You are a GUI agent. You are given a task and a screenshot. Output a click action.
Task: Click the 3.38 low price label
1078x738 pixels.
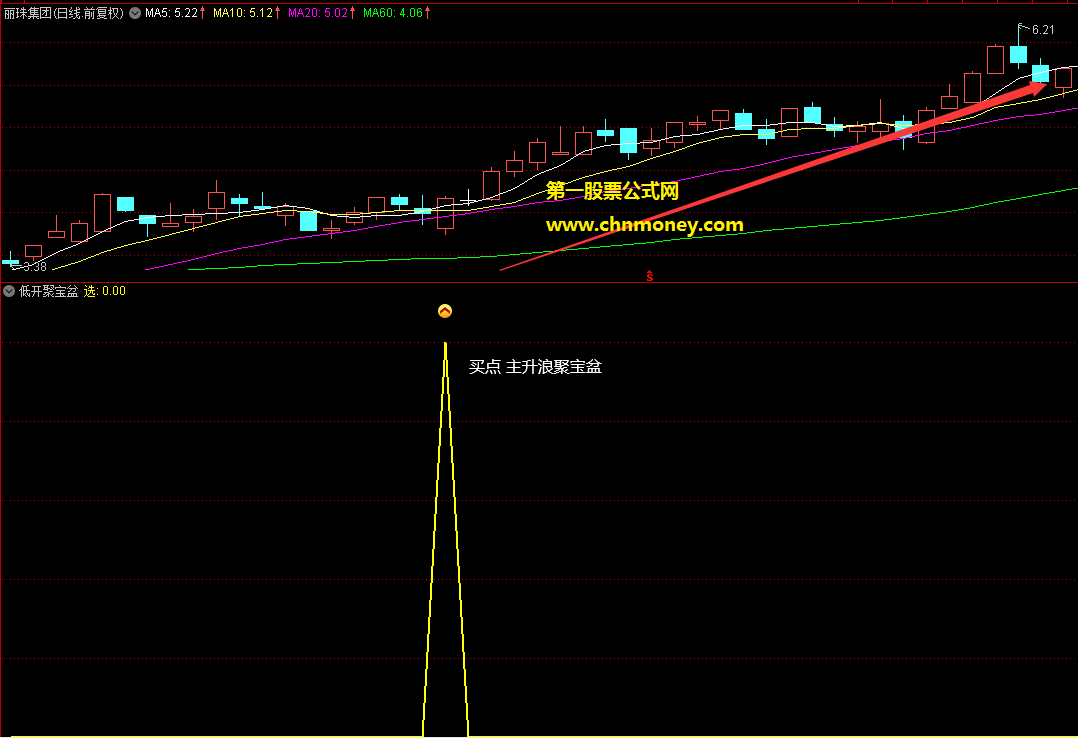coord(34,267)
